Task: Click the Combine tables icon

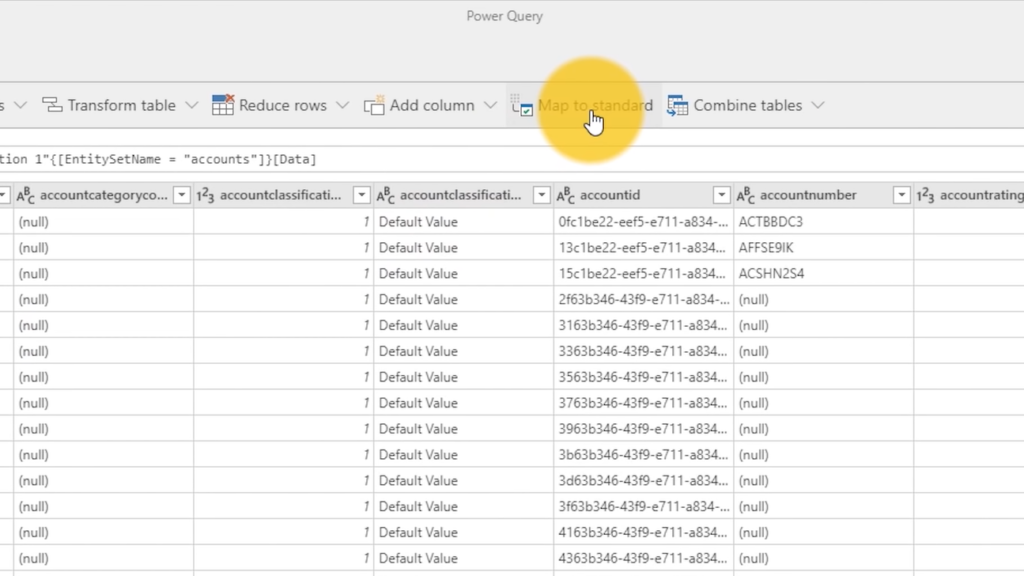Action: point(678,105)
